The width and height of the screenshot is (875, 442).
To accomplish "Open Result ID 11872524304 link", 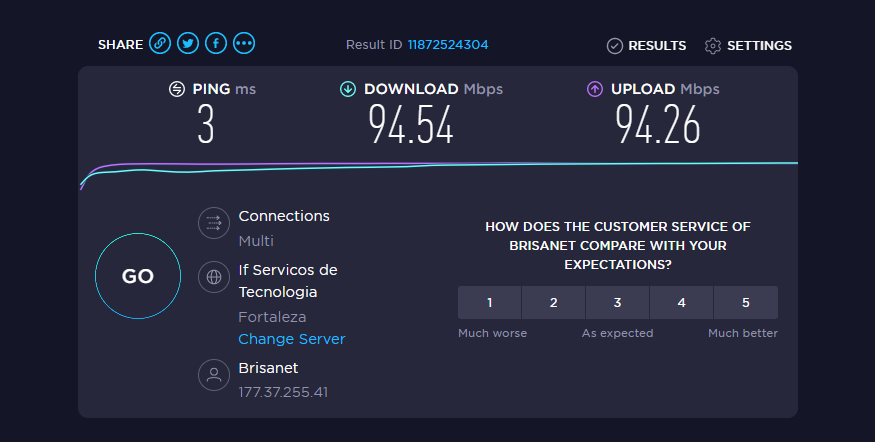I will tap(448, 45).
